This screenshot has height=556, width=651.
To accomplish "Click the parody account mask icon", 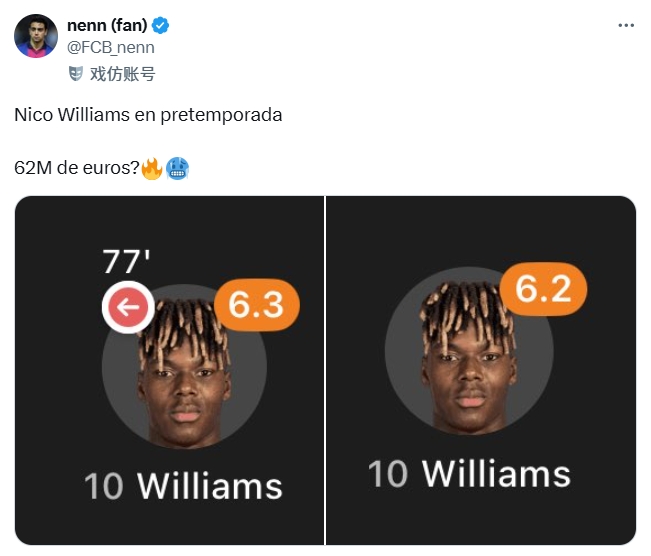I will click(x=75, y=73).
